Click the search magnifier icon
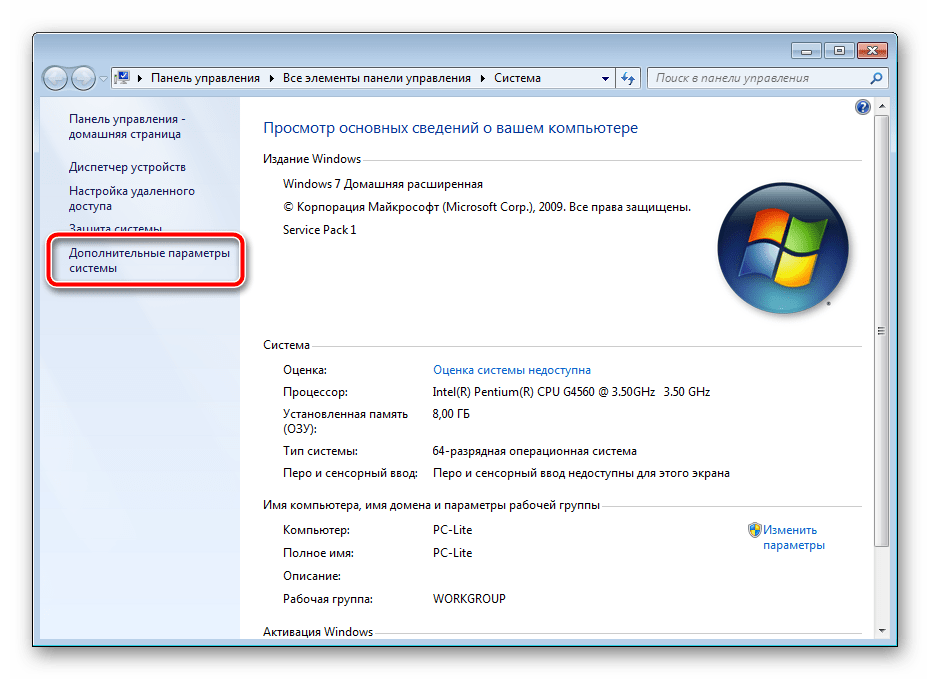 [x=876, y=78]
